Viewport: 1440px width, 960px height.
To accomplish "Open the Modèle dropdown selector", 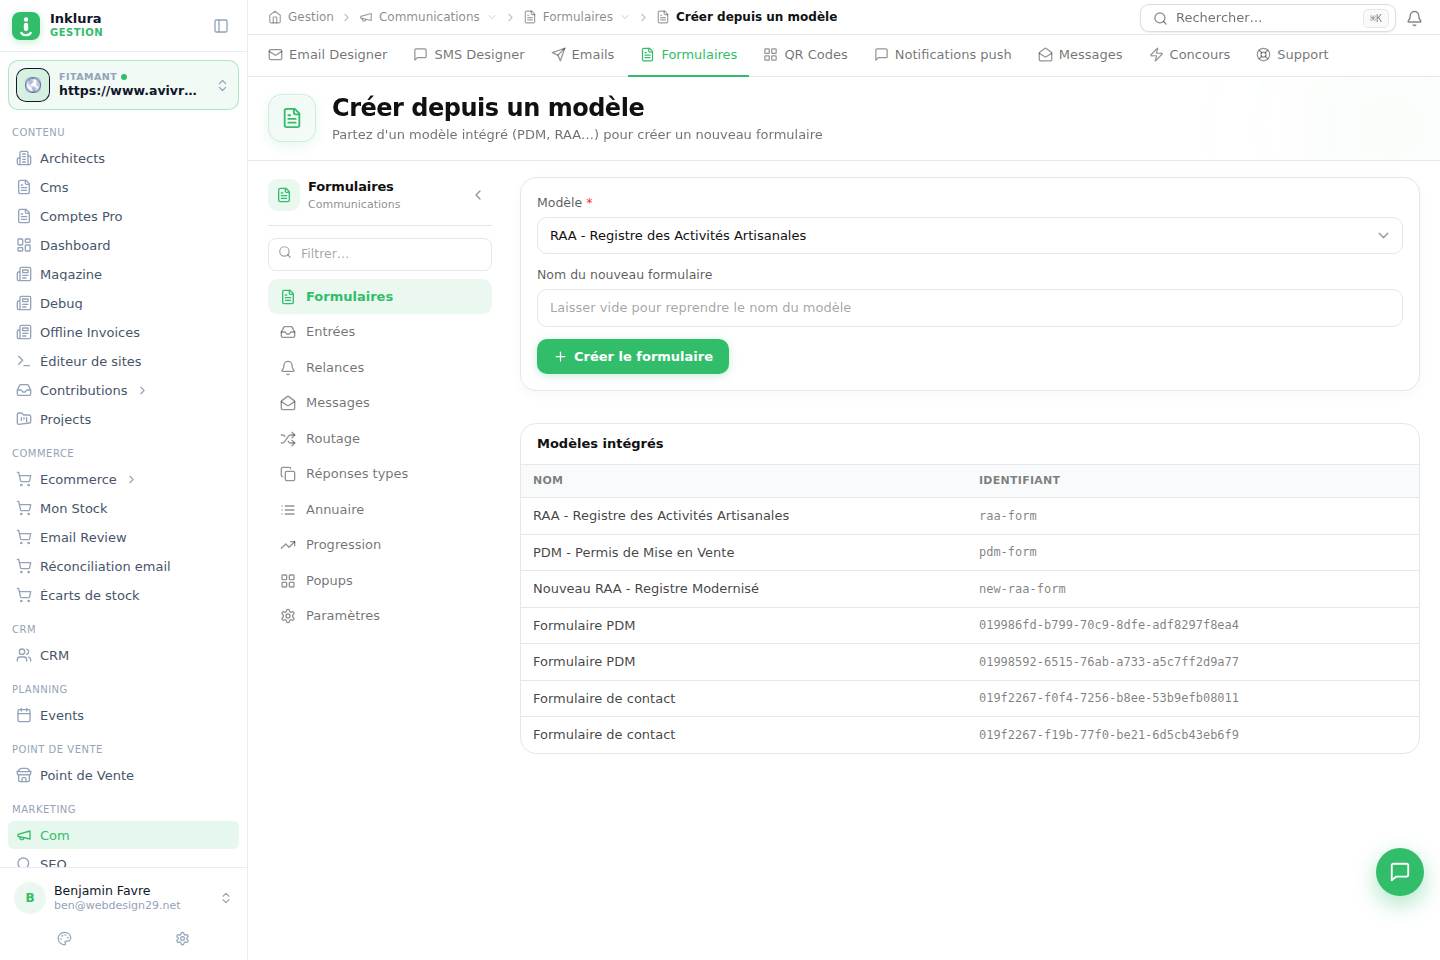I will (969, 236).
